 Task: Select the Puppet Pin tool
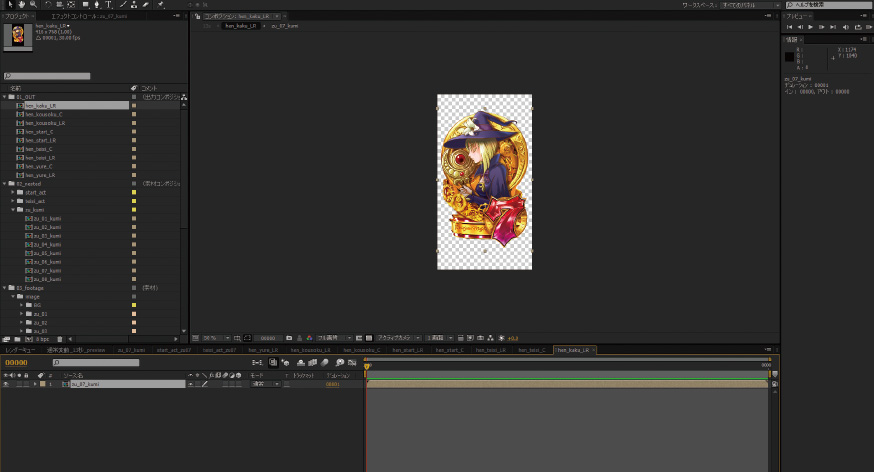point(161,4)
